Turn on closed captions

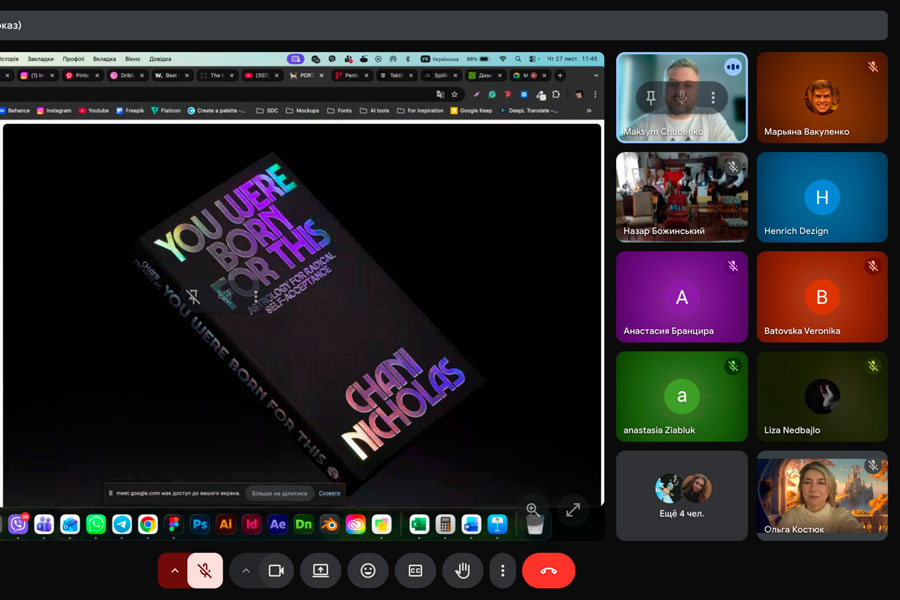click(415, 570)
